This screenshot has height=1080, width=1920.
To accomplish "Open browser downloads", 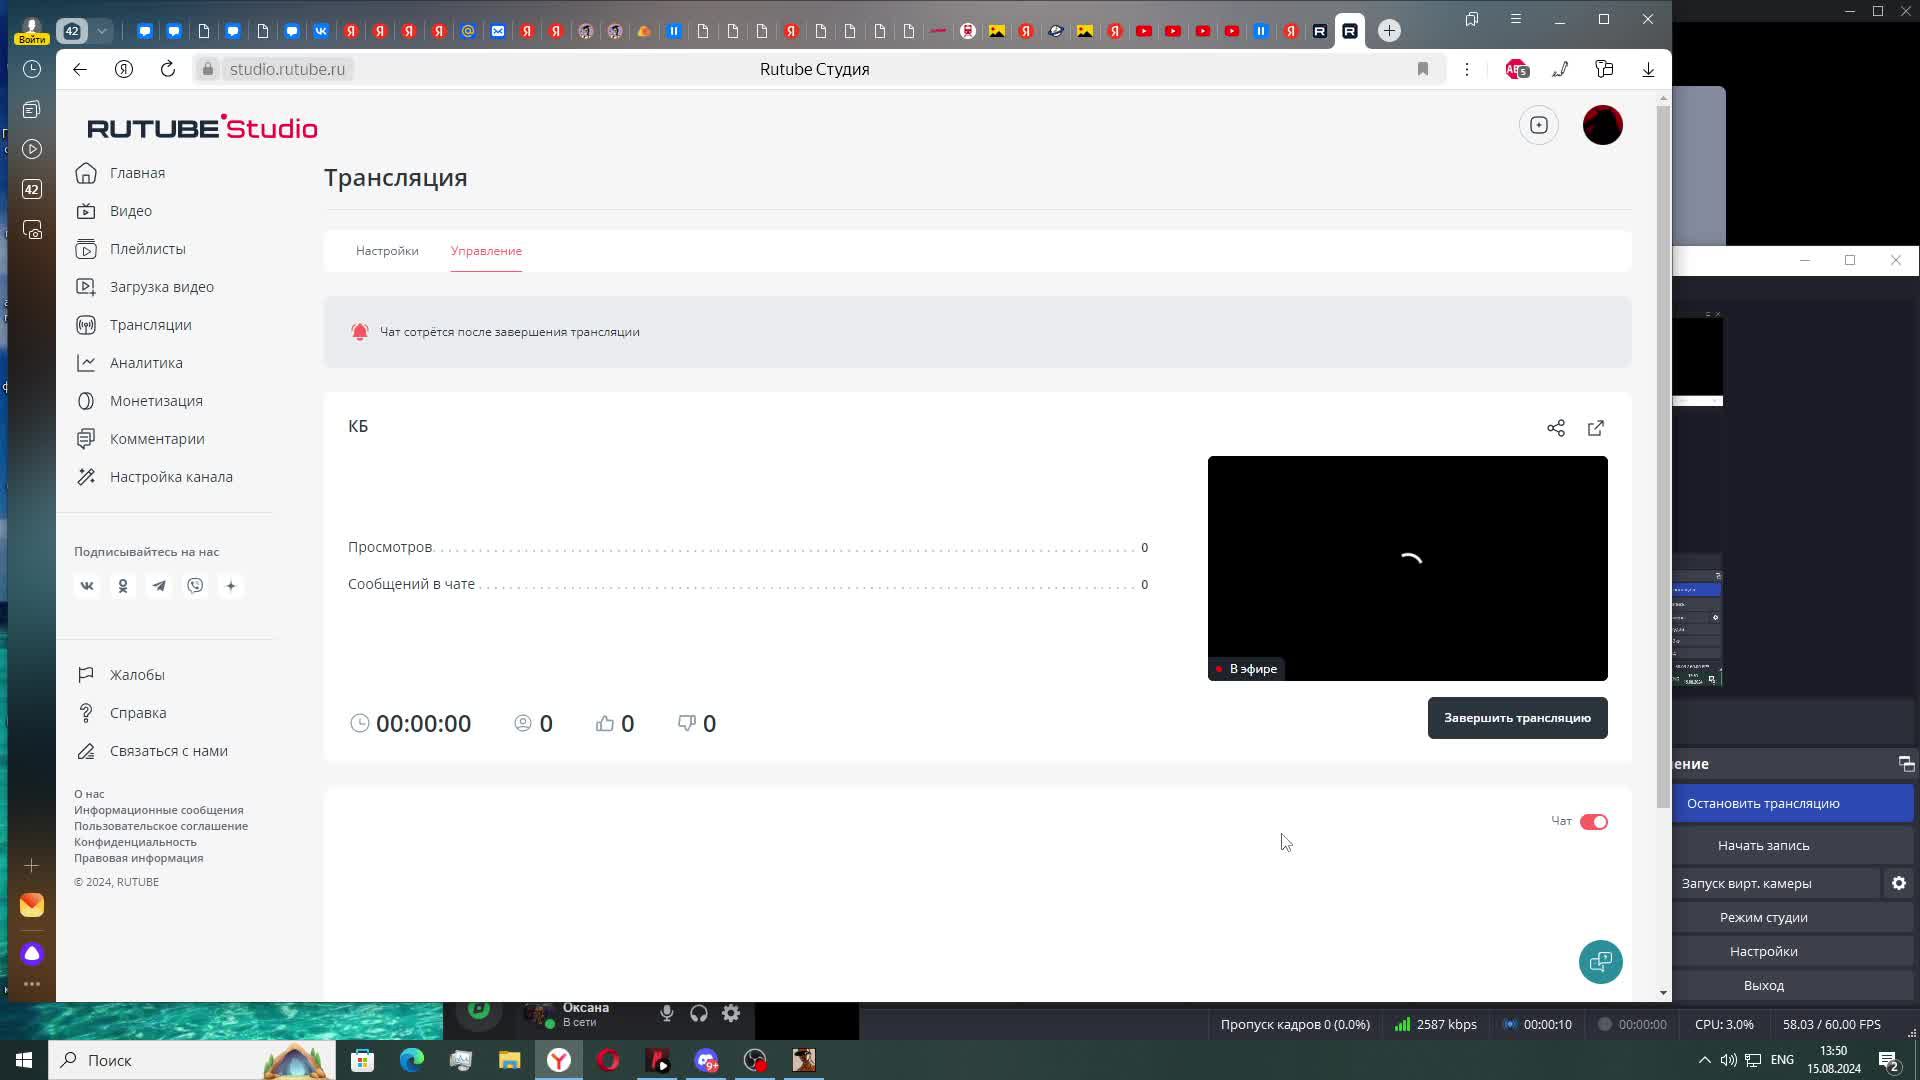I will 1648,69.
